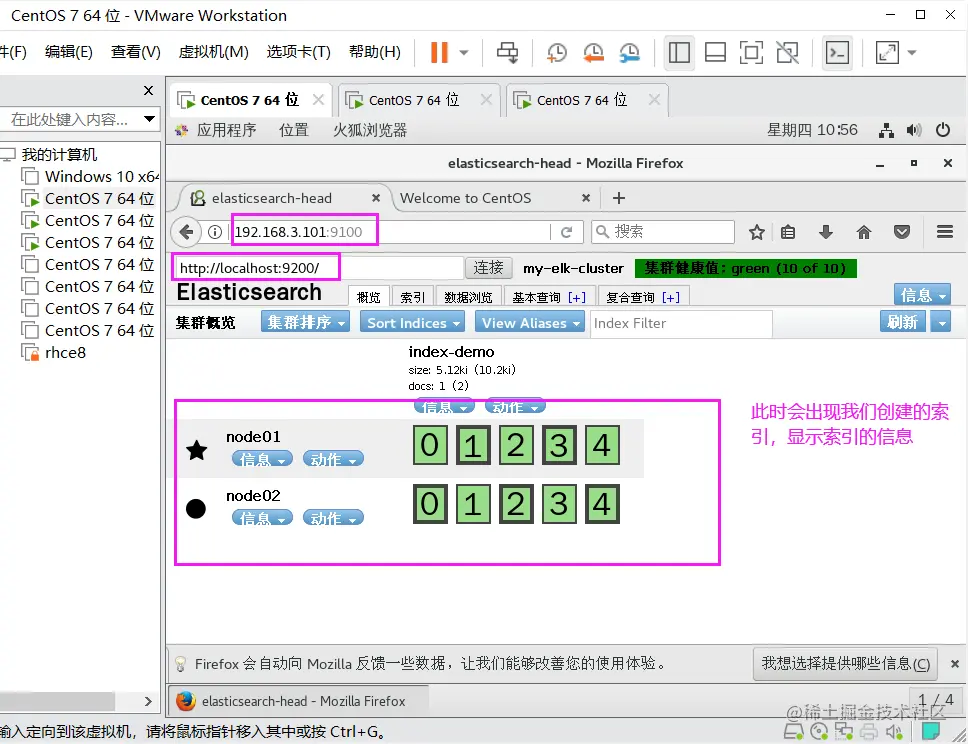The width and height of the screenshot is (968, 744).
Task: Click 火狐浏览器 in the top panel
Action: [x=370, y=130]
